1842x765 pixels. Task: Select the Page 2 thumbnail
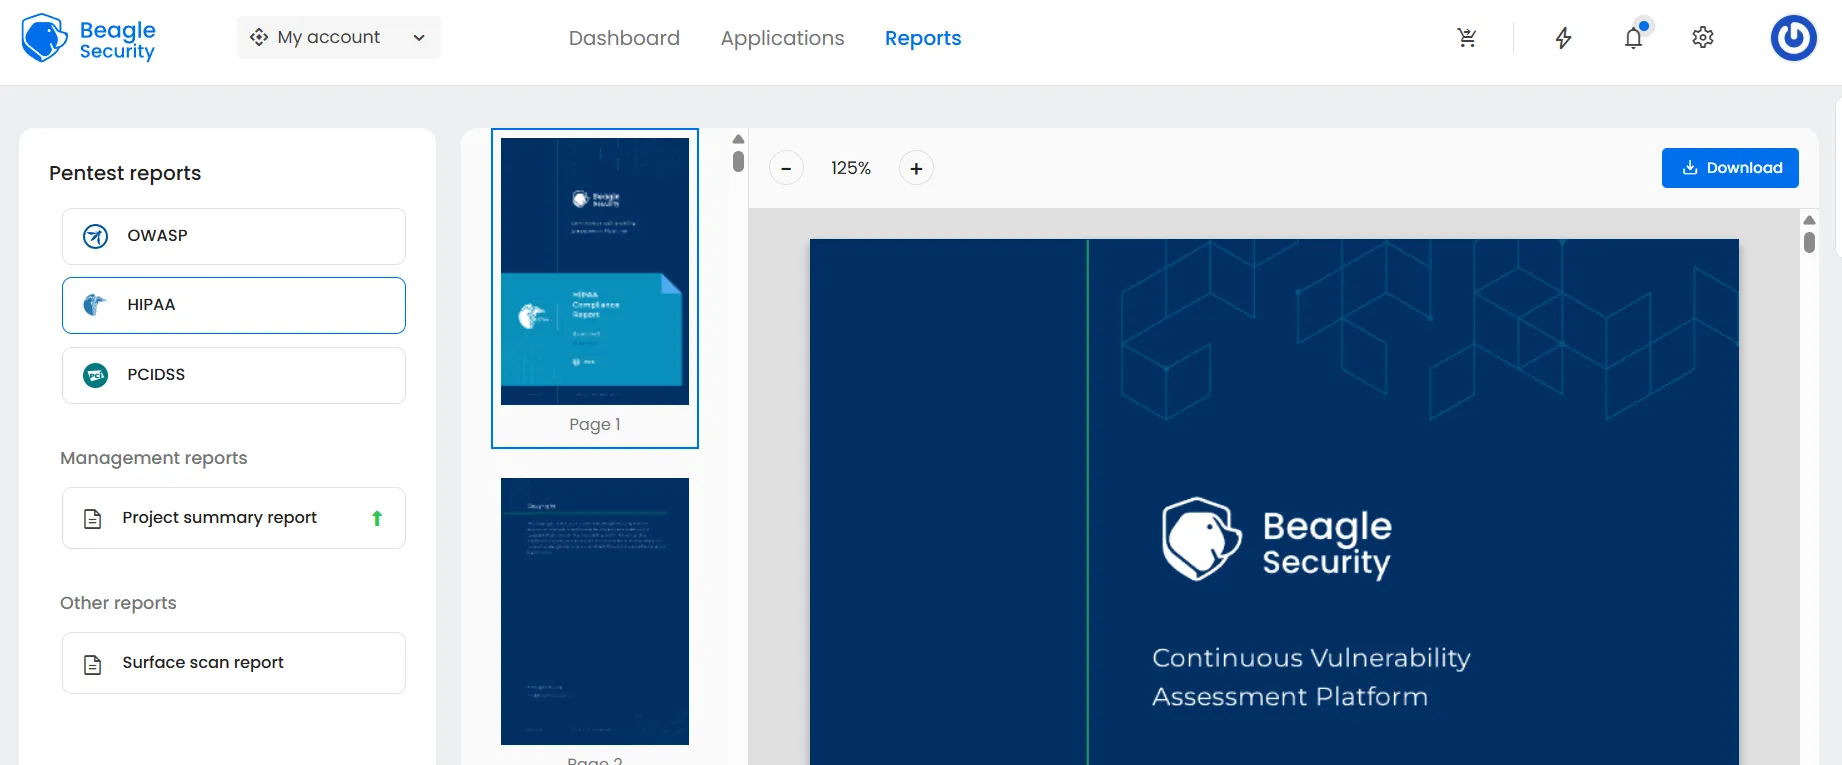(x=595, y=611)
